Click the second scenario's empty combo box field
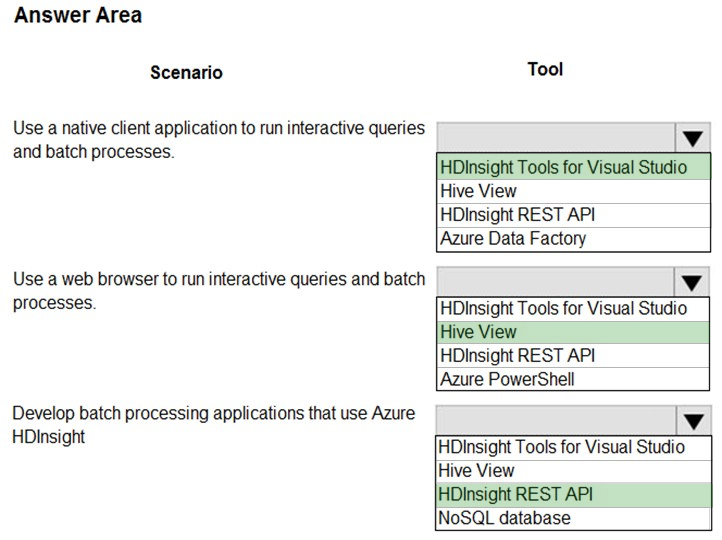The height and width of the screenshot is (540, 722). pos(555,282)
